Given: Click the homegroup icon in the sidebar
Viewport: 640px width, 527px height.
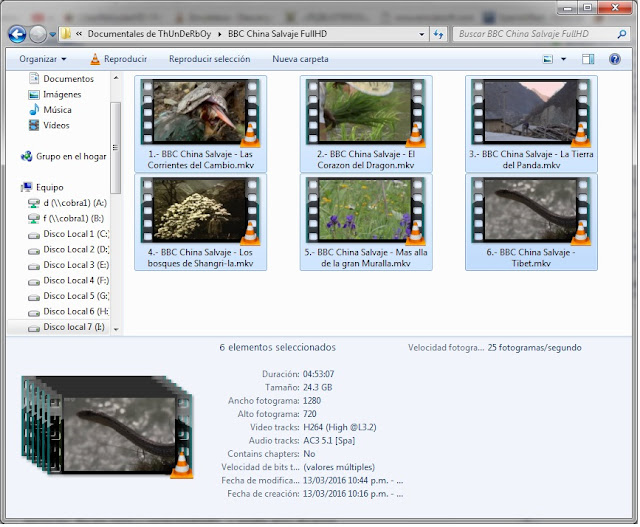Looking at the screenshot, I should 27,156.
